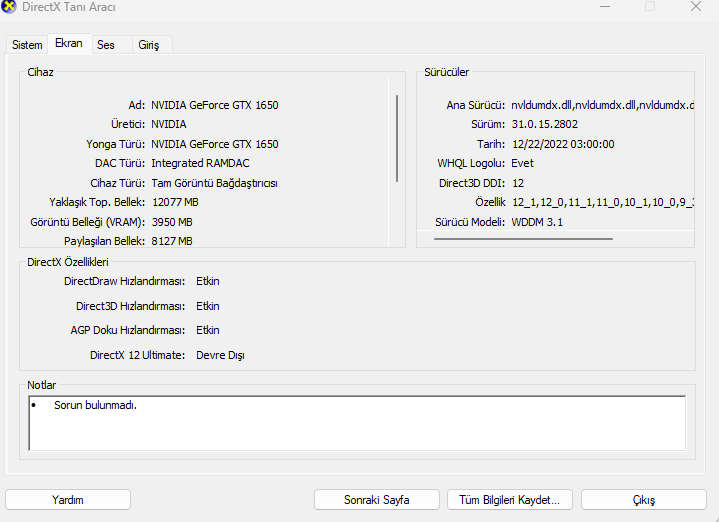Click Tam Görüntü Bağdaştırıcısı text

[x=214, y=183]
